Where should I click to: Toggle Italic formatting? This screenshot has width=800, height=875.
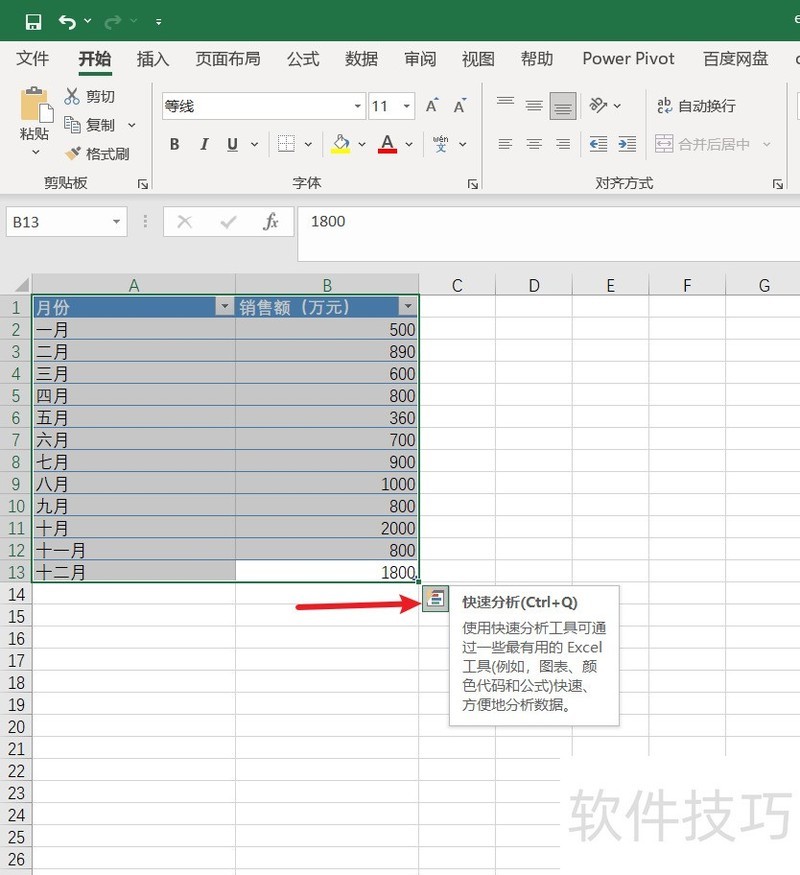[x=203, y=144]
